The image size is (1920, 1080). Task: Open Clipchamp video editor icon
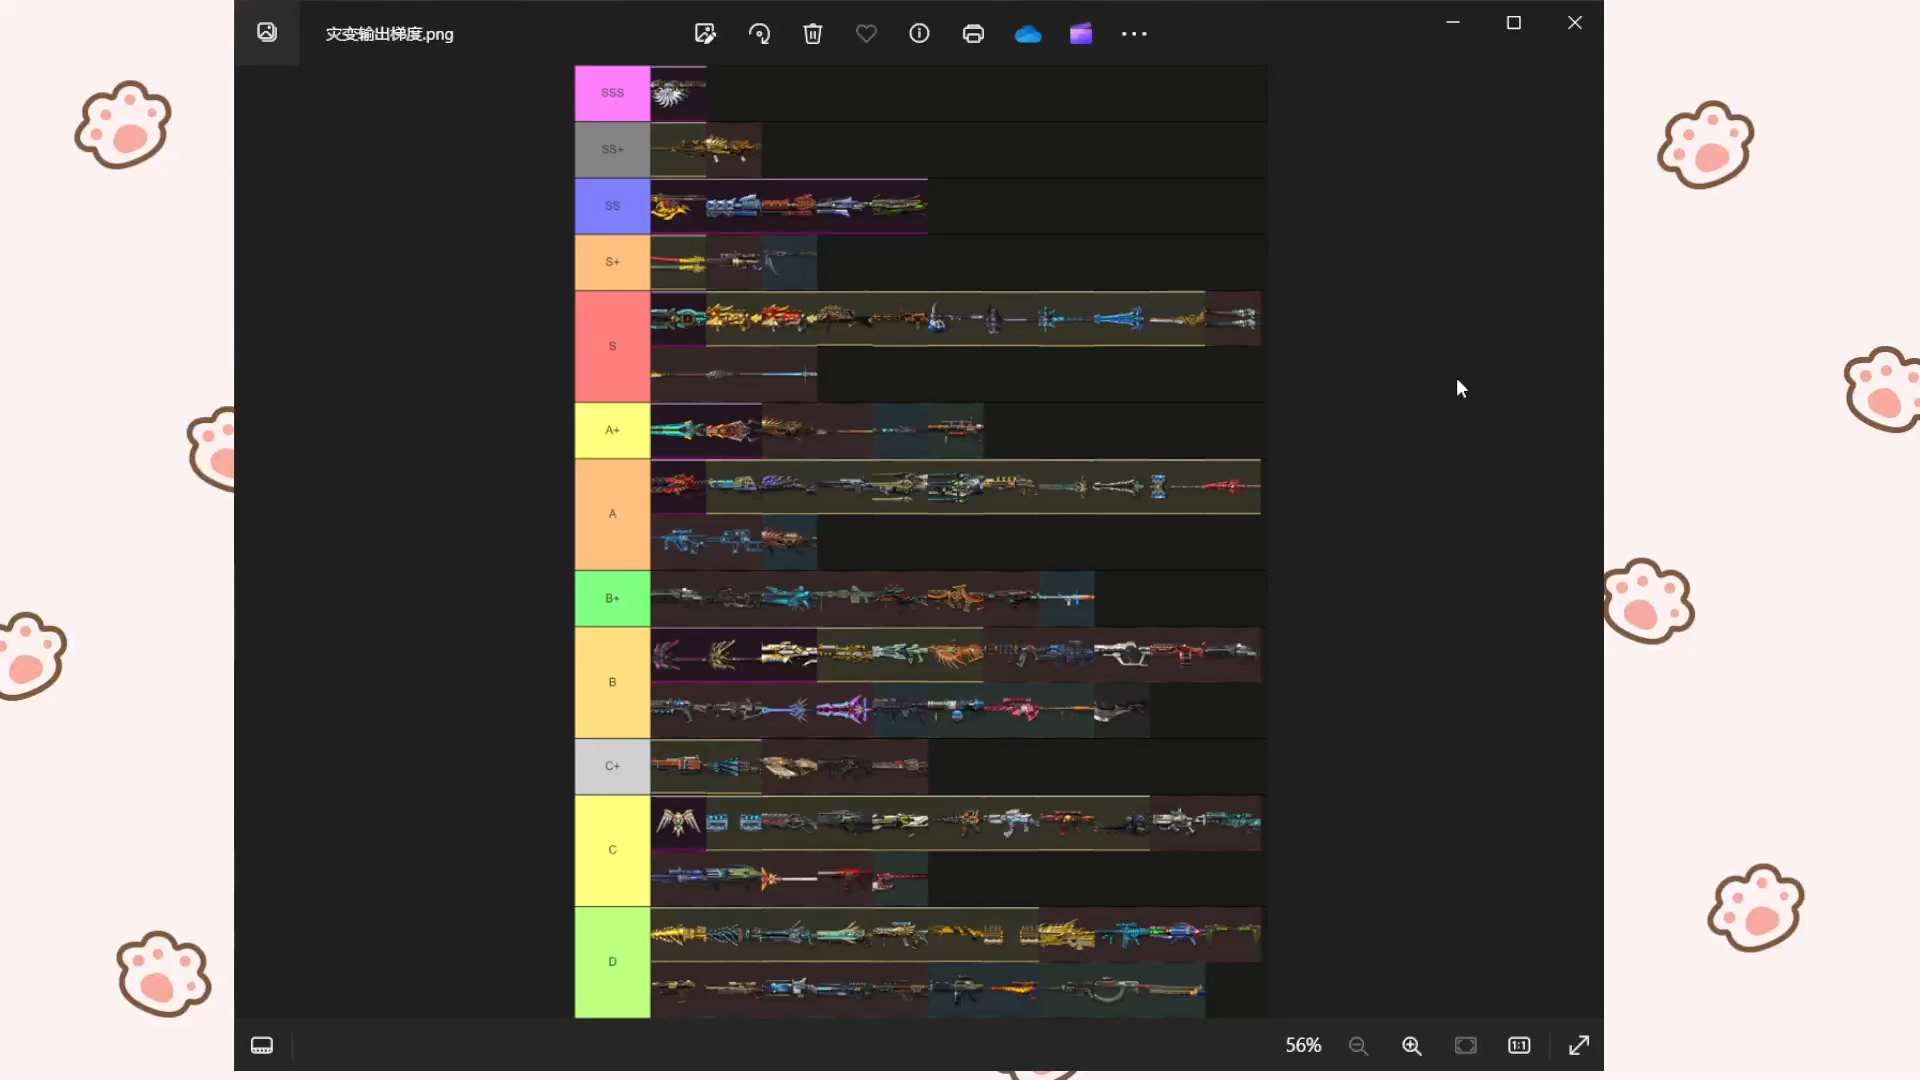pyautogui.click(x=1081, y=34)
